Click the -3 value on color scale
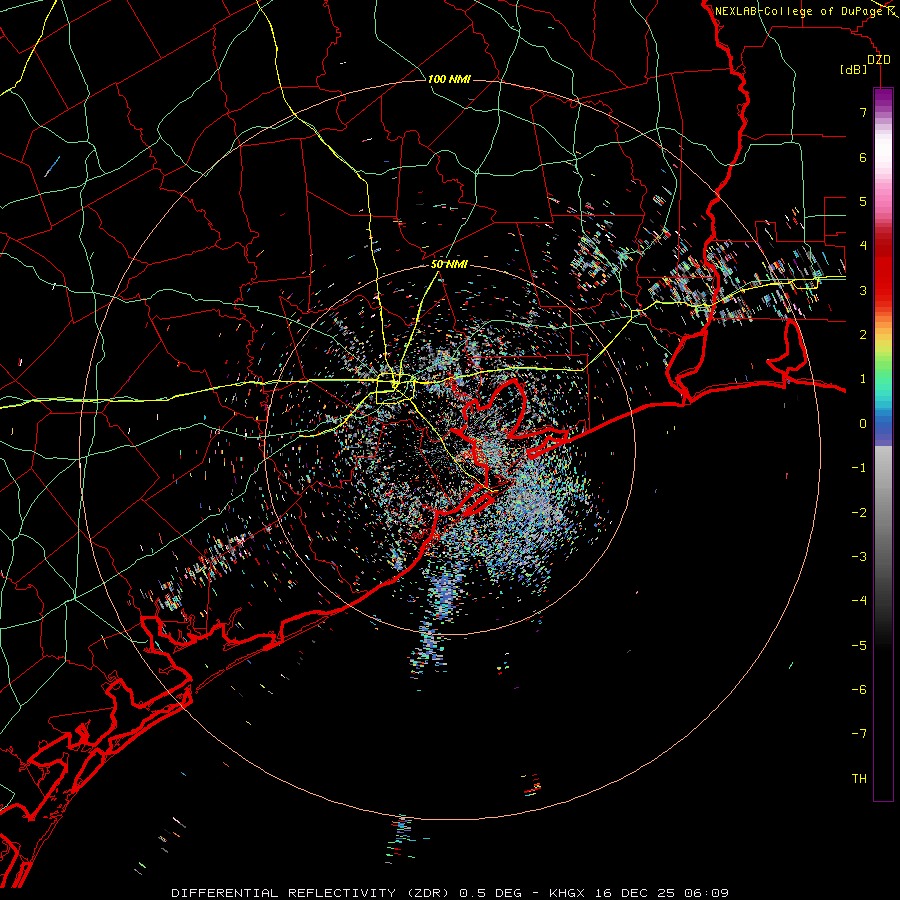The height and width of the screenshot is (900, 900). (859, 557)
